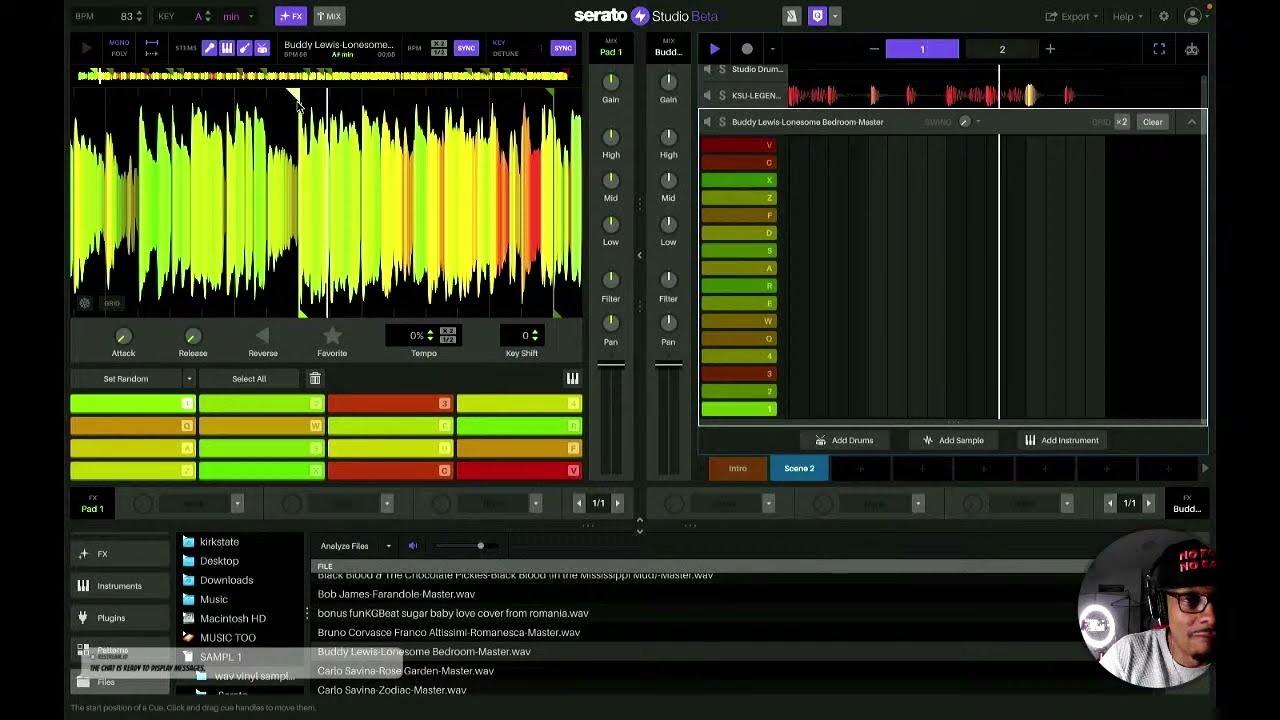This screenshot has height=720, width=1280.
Task: Enable the vocal stem microphone icon
Action: (209, 48)
